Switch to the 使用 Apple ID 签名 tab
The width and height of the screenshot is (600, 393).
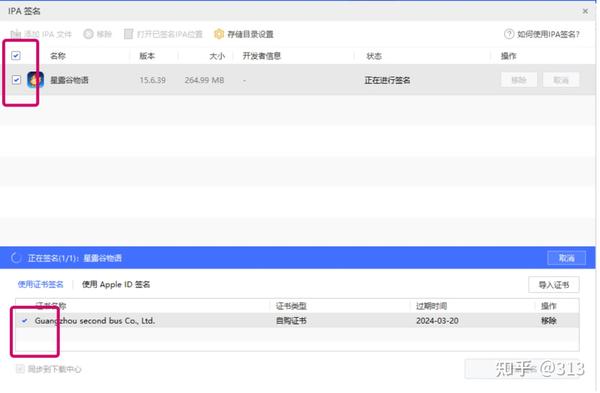[x=116, y=285]
